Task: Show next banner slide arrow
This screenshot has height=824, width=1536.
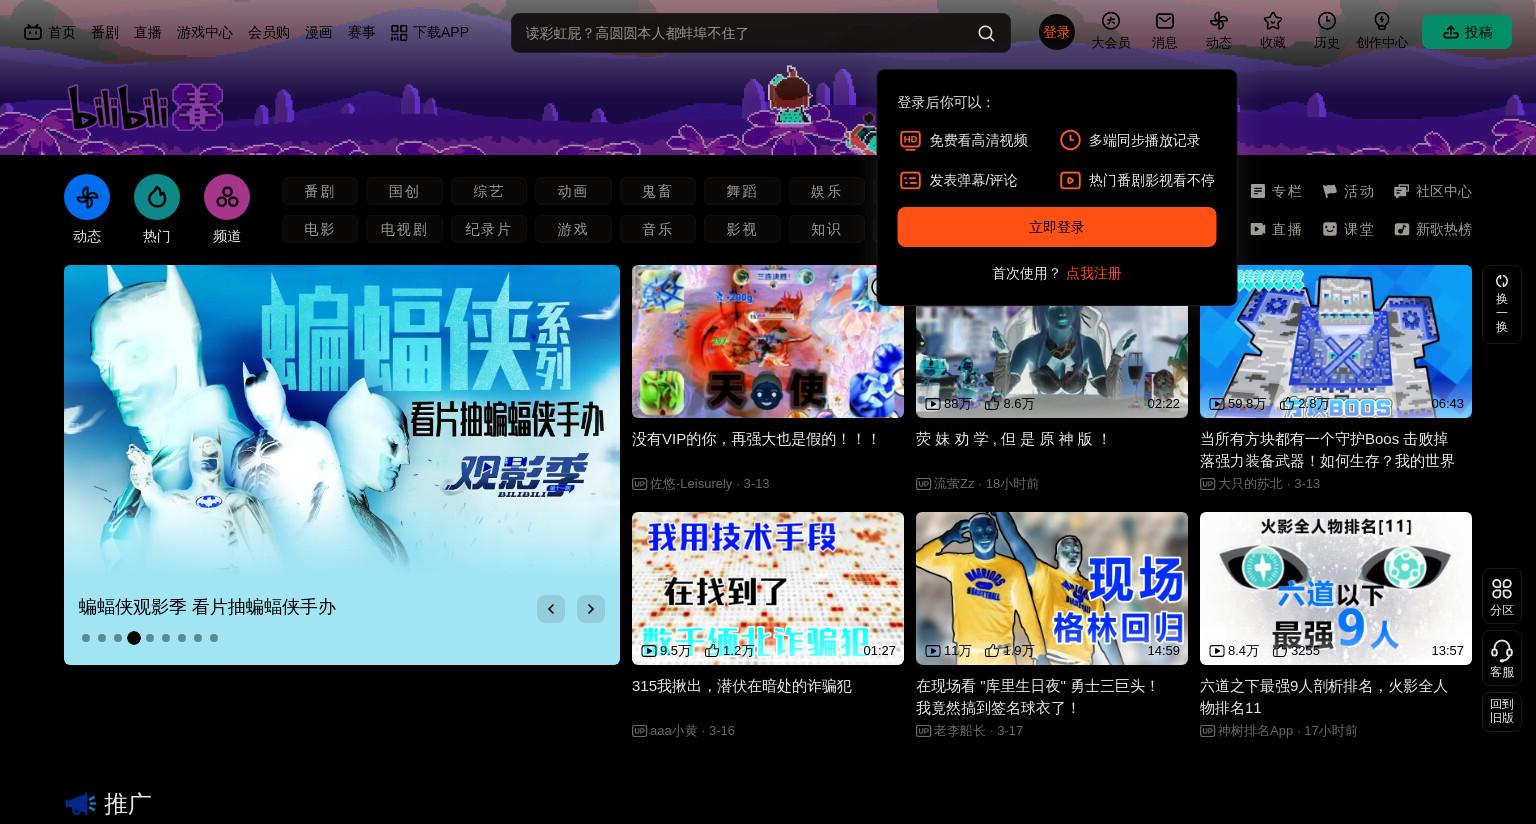Action: click(x=591, y=609)
